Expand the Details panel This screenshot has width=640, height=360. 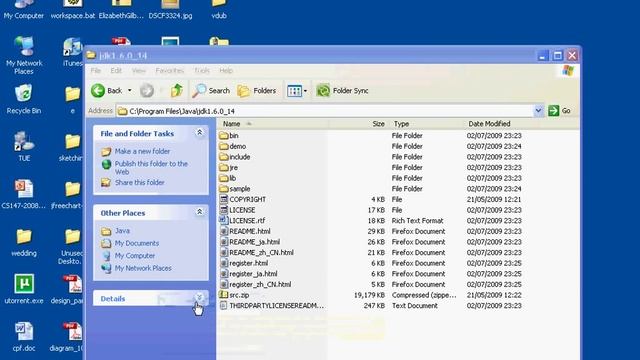[199, 297]
